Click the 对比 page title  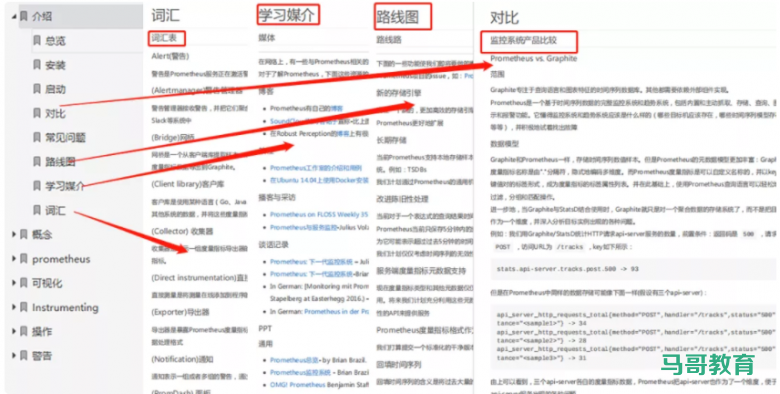[504, 18]
